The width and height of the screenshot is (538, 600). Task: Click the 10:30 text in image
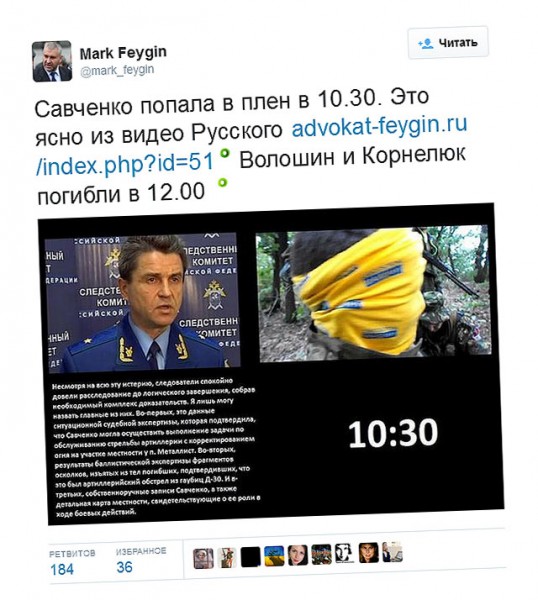tap(393, 433)
